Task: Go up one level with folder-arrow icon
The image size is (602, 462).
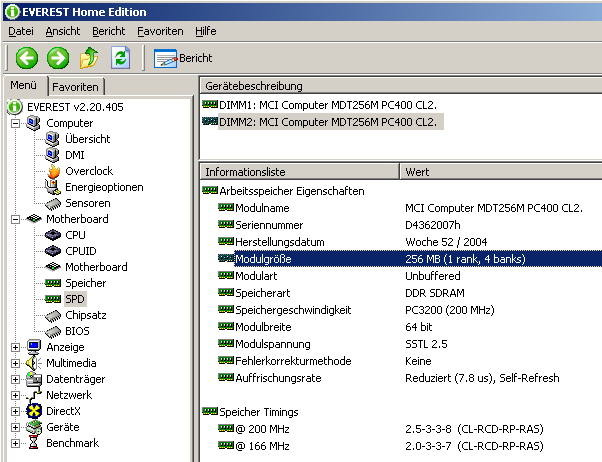Action: point(89,58)
